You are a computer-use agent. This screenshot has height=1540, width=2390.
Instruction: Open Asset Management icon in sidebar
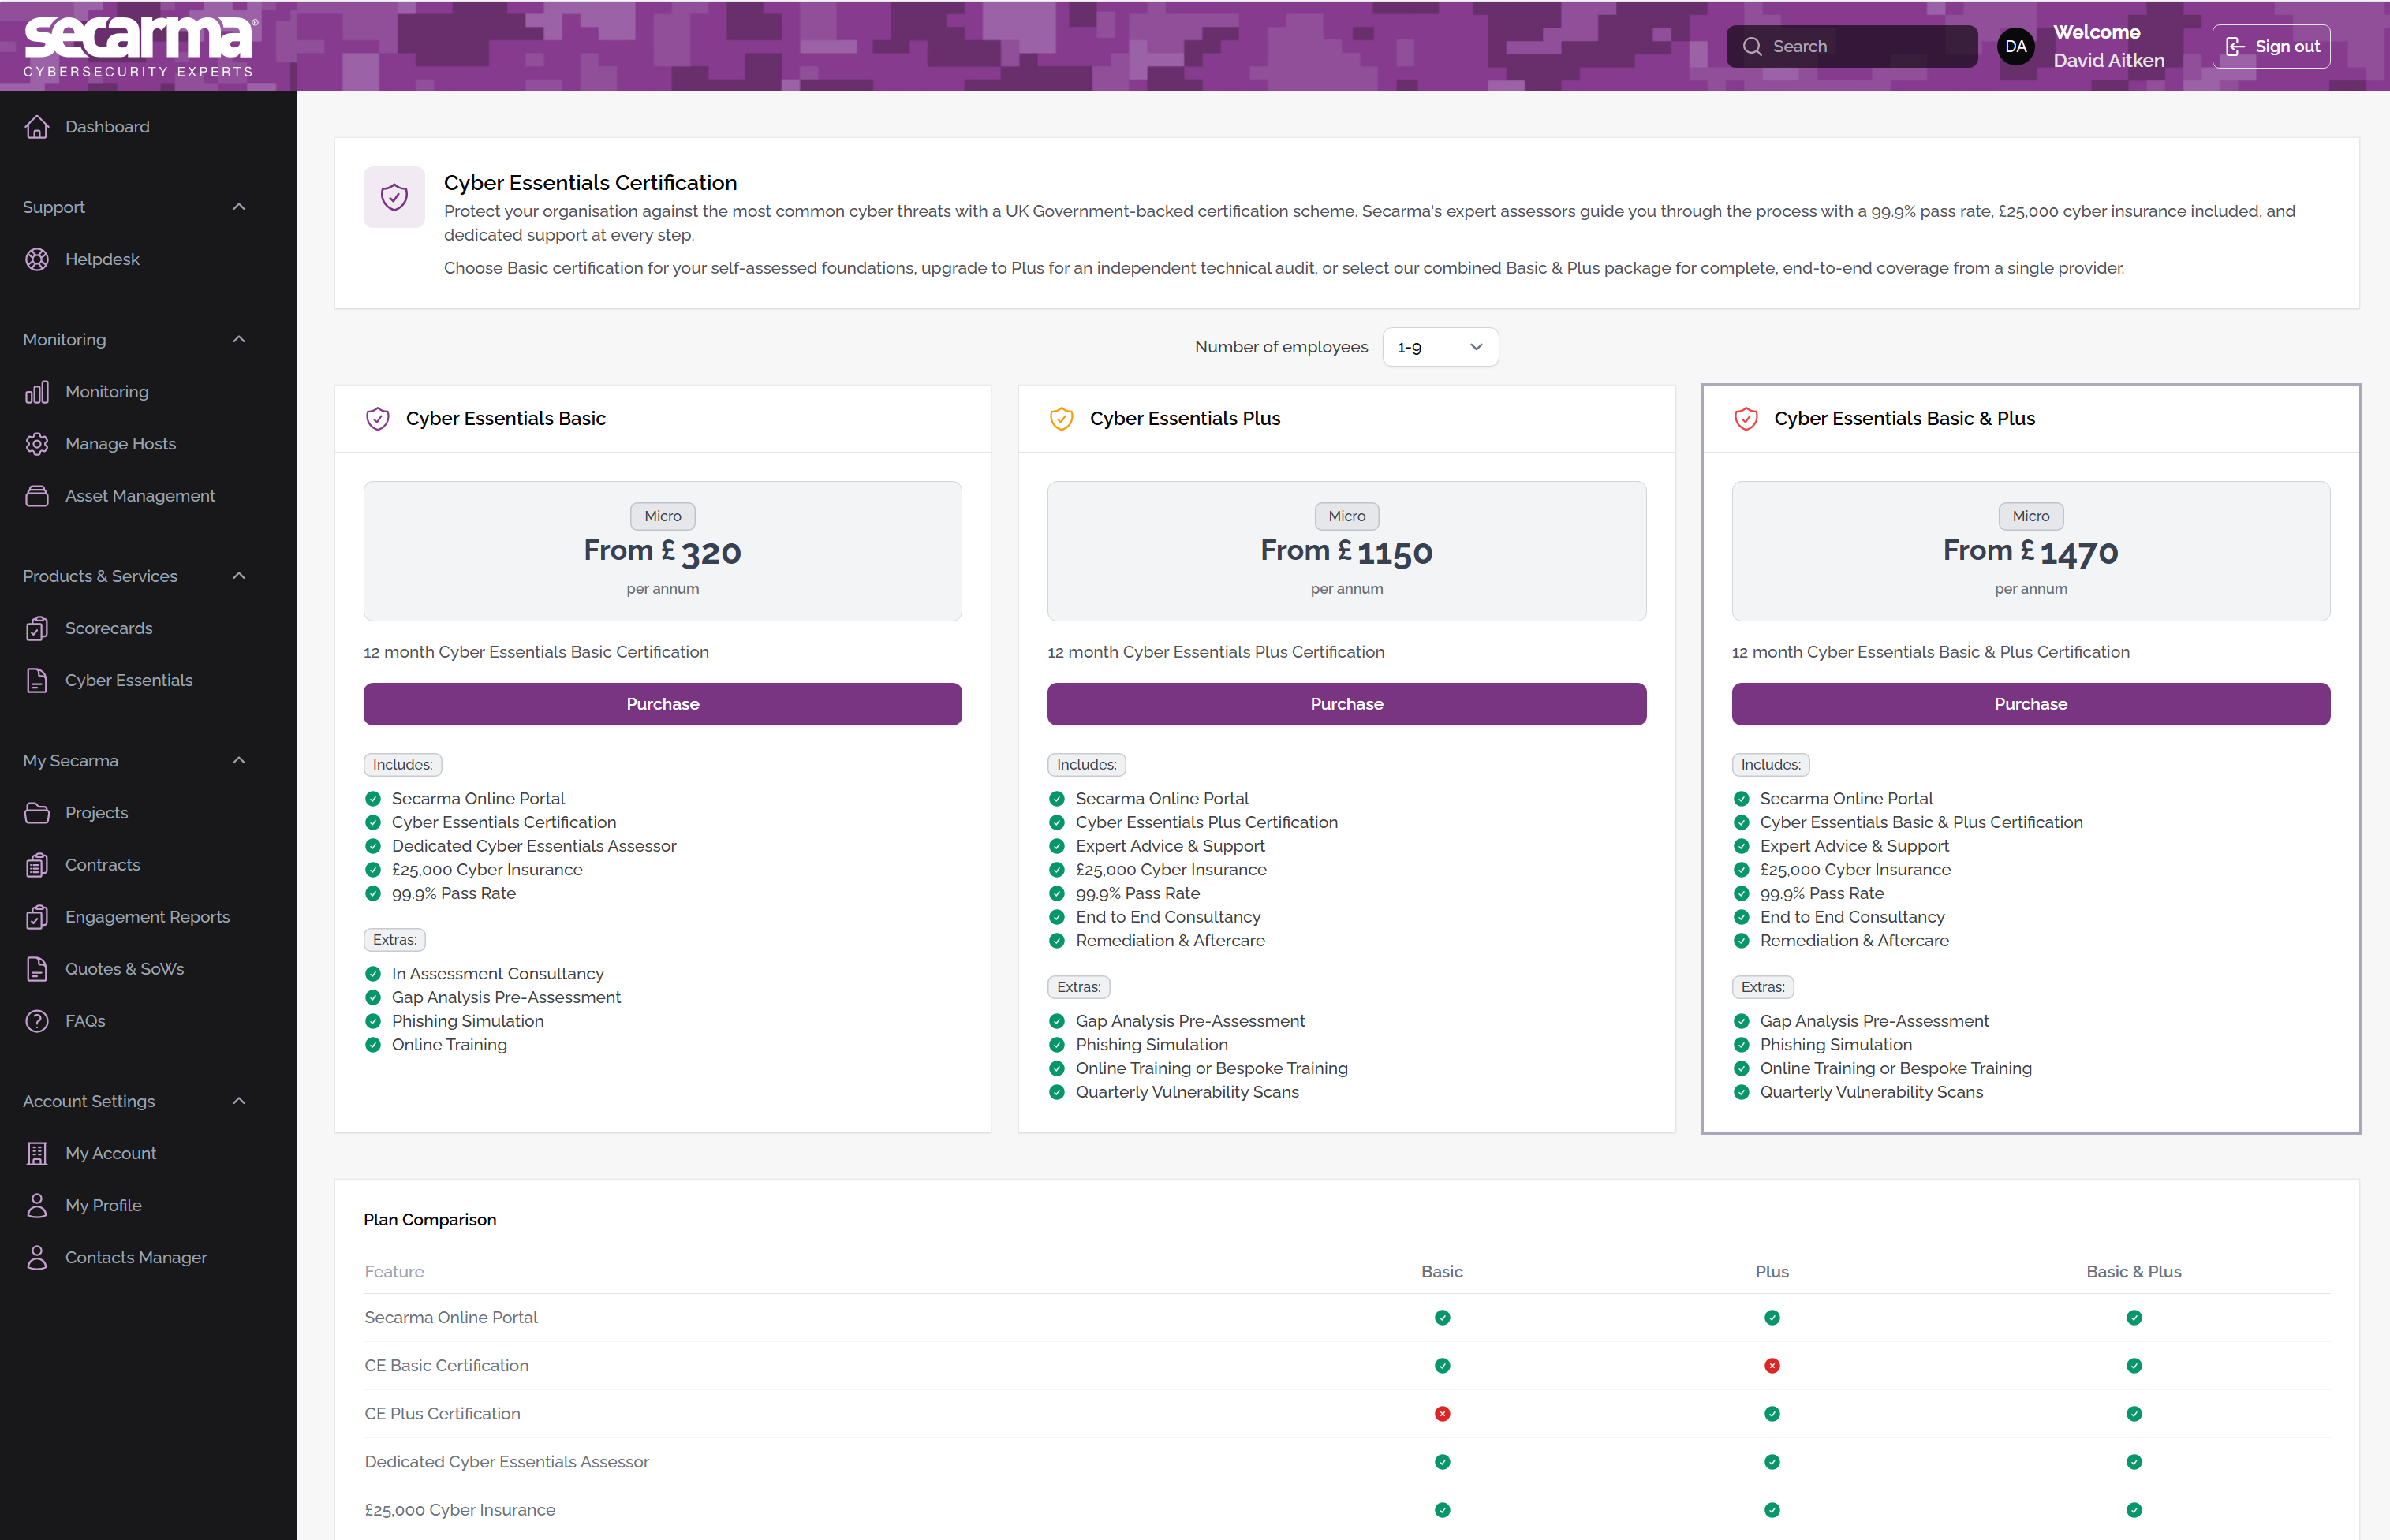pos(37,496)
